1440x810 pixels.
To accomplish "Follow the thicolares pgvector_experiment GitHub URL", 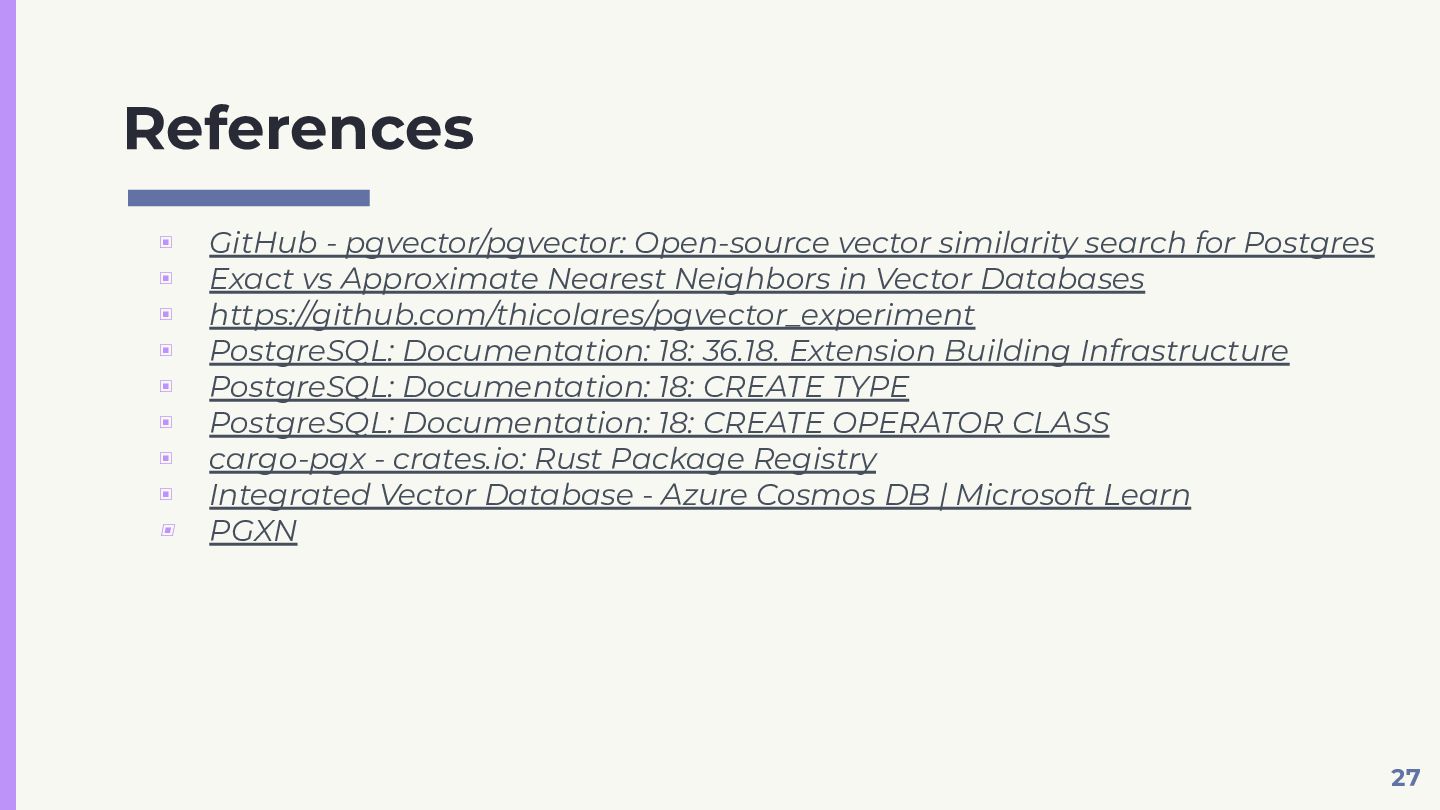I will [591, 315].
